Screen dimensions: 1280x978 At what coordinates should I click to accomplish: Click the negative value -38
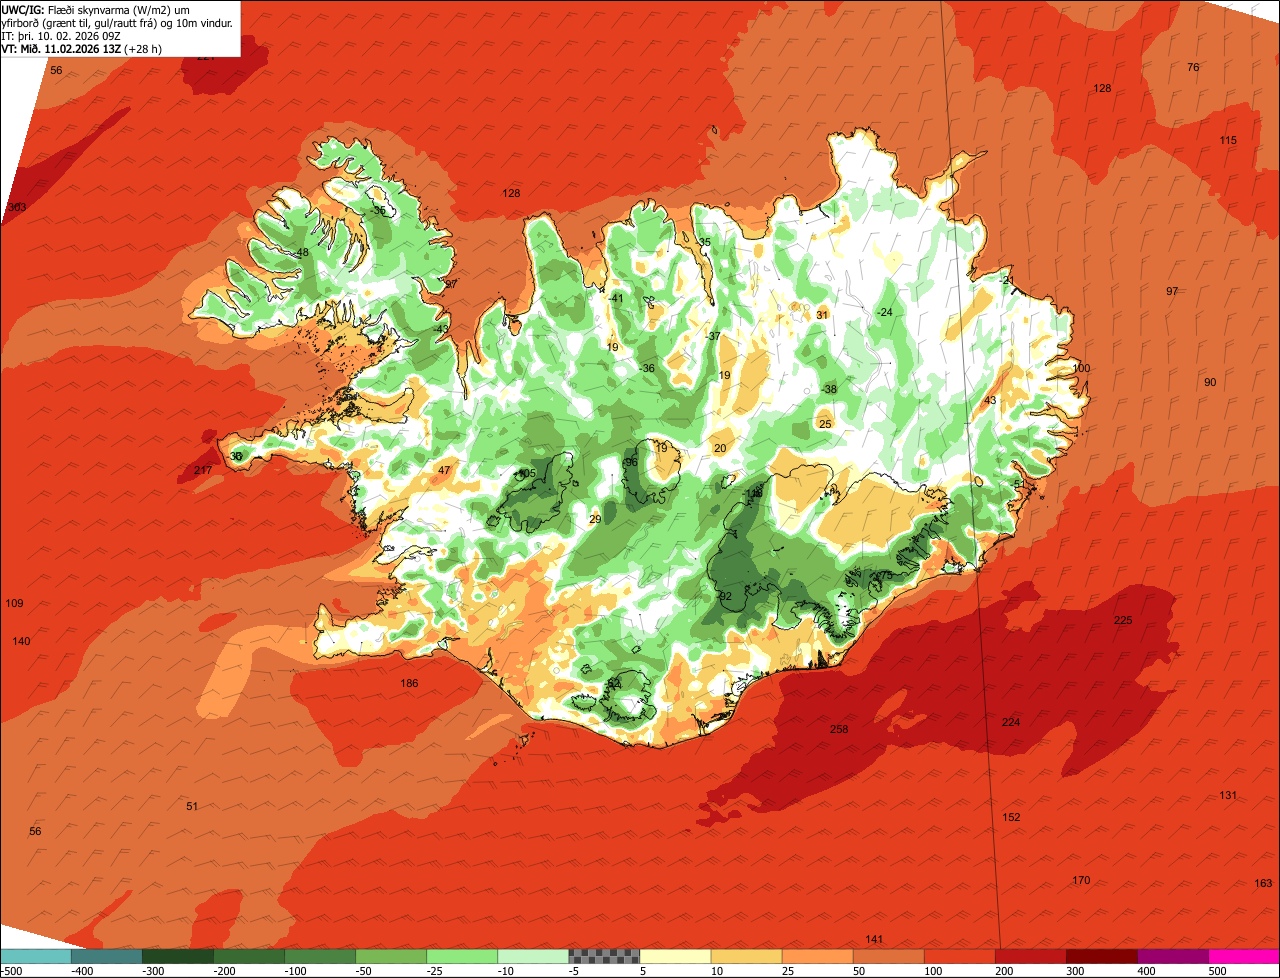[829, 390]
